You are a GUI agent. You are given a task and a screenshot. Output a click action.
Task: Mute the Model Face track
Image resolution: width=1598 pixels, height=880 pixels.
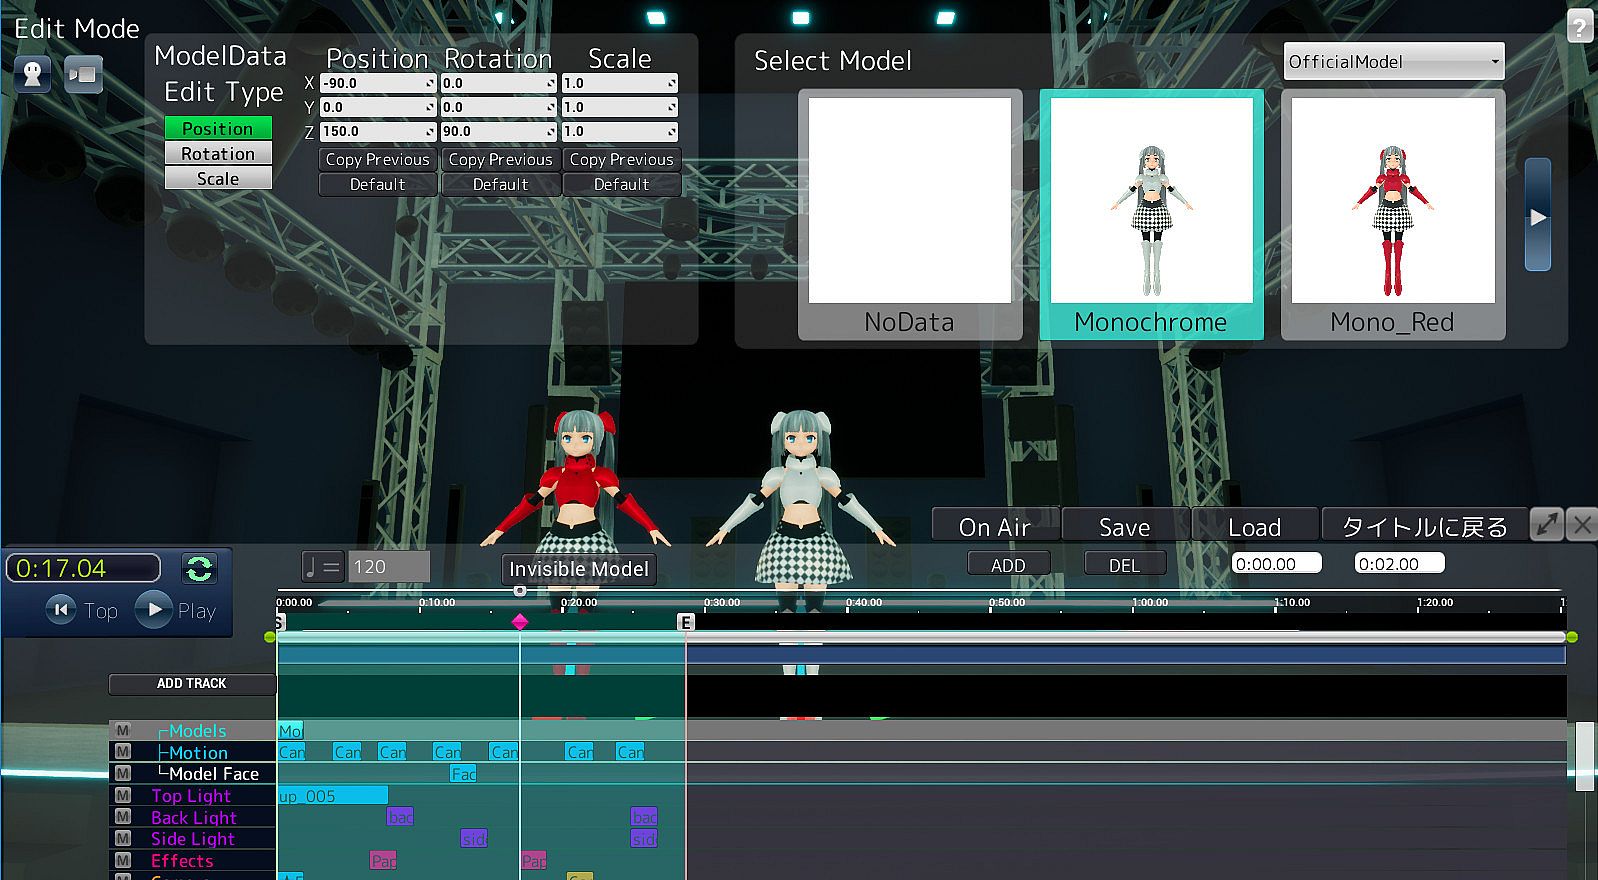[123, 773]
